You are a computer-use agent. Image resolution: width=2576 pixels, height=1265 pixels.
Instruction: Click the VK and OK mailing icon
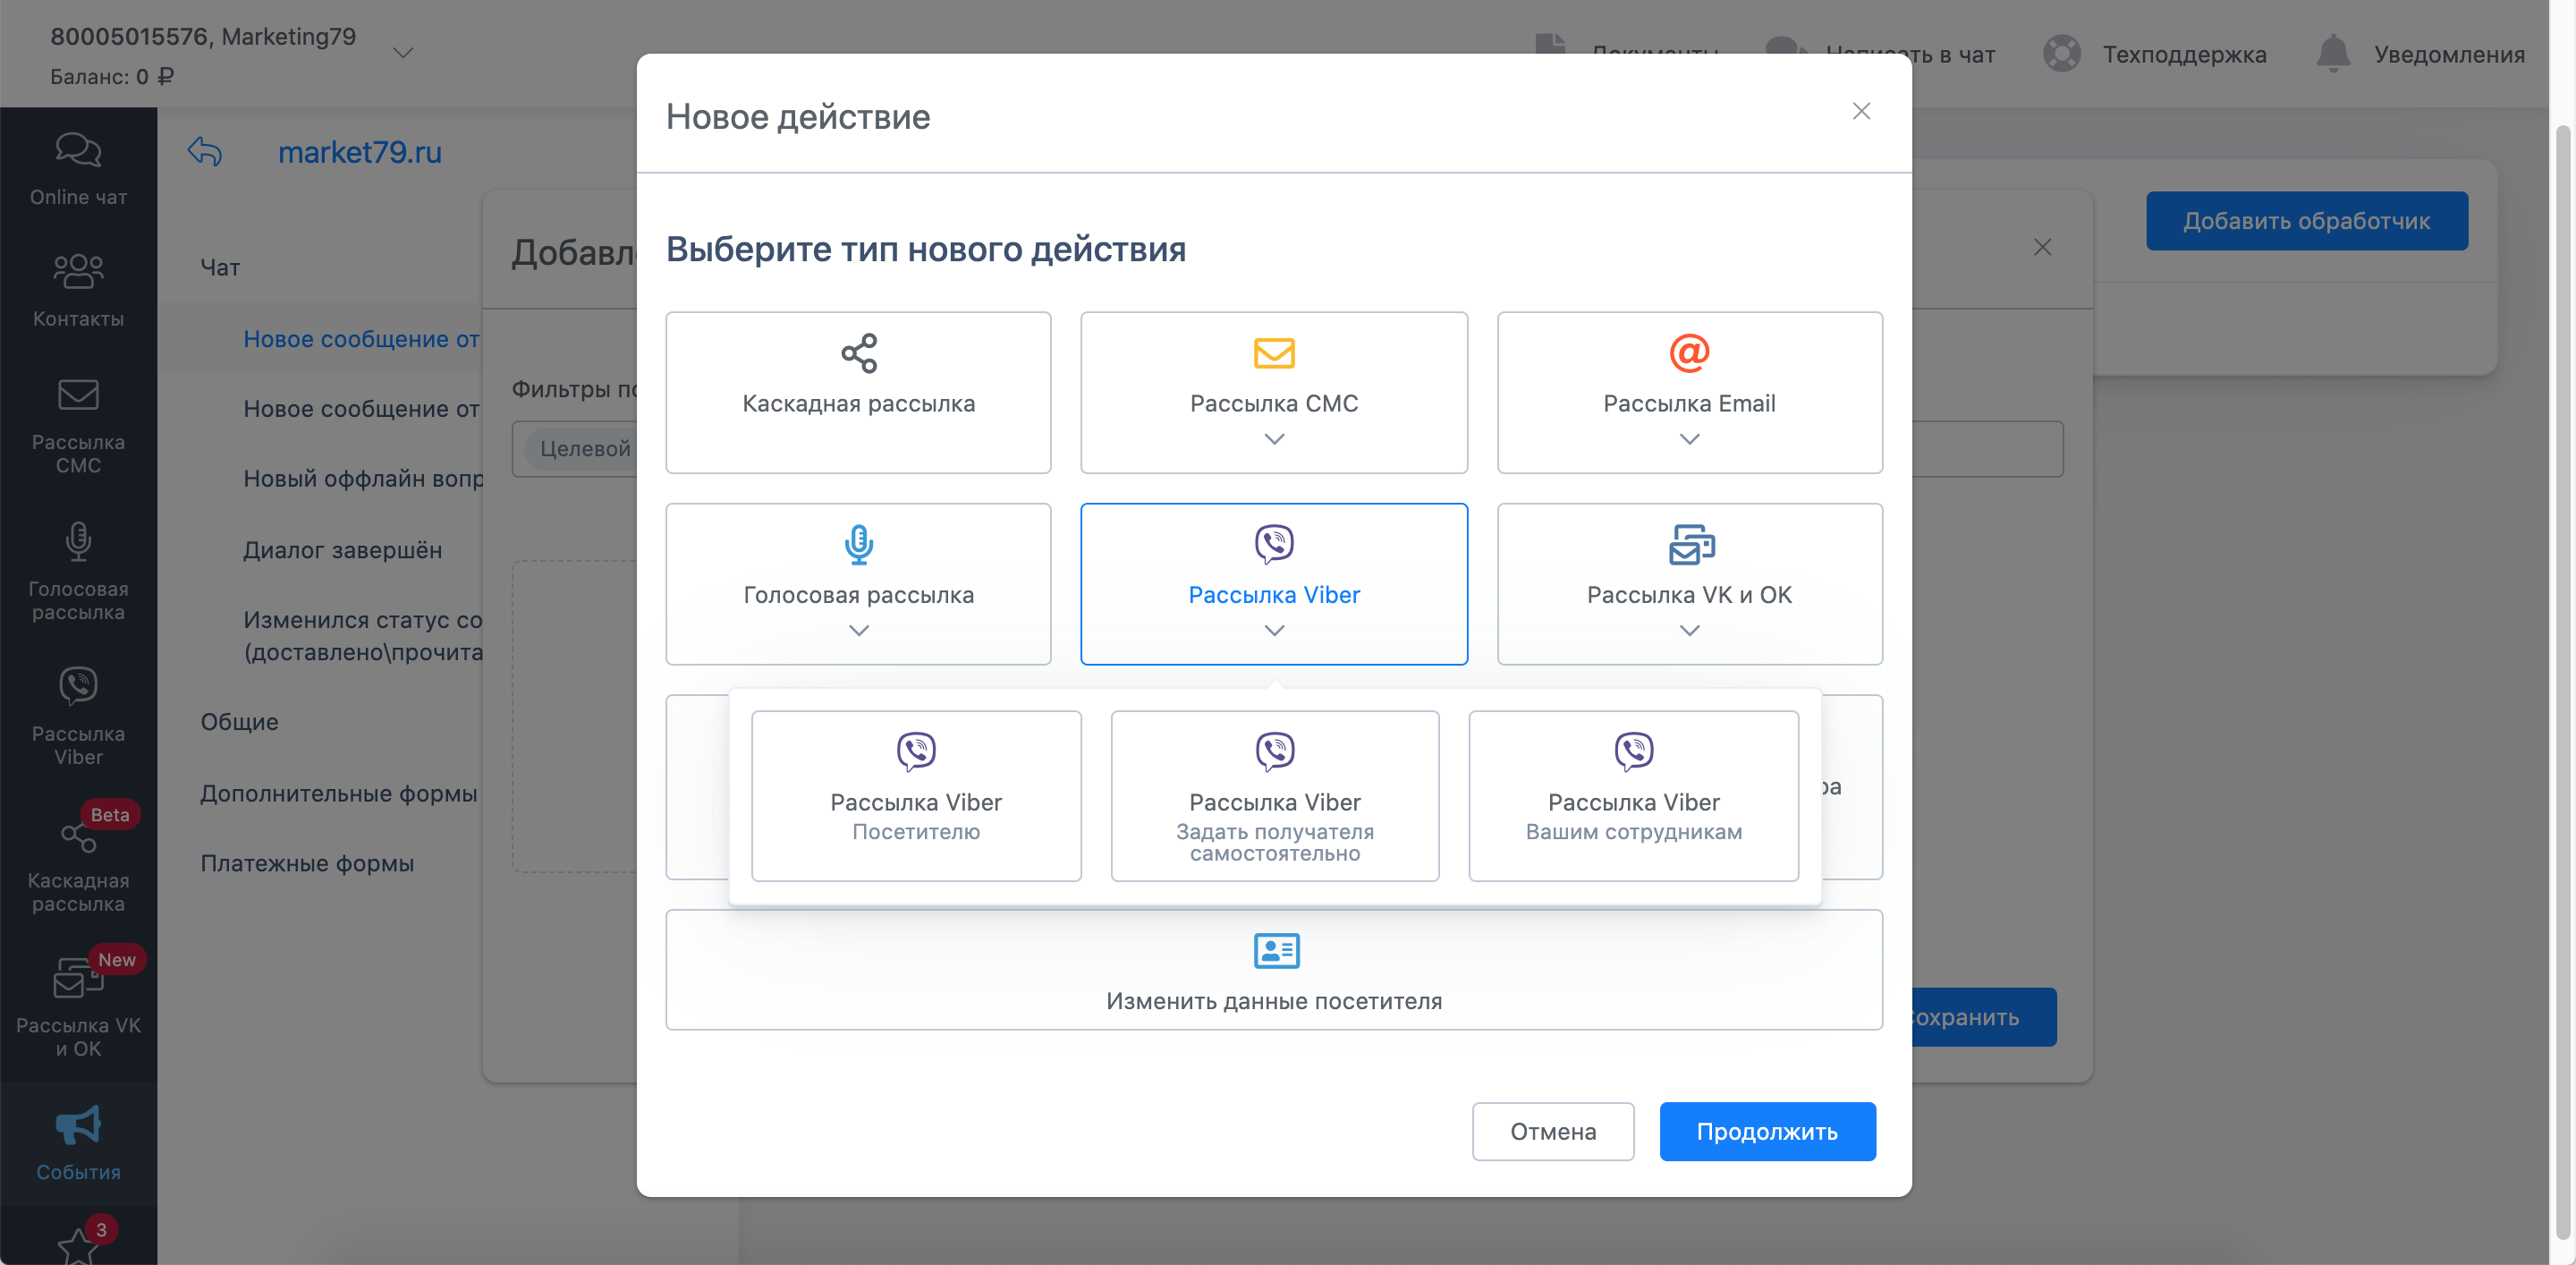[1691, 544]
